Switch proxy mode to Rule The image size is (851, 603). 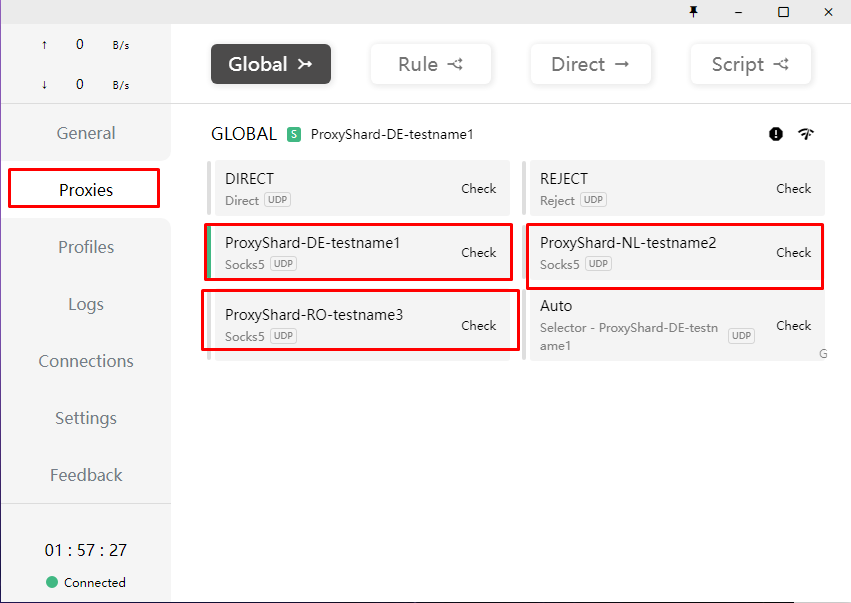430,64
